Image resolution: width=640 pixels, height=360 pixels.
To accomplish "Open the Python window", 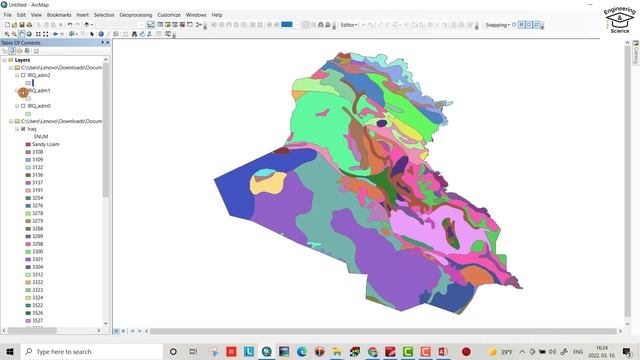I will point(190,25).
